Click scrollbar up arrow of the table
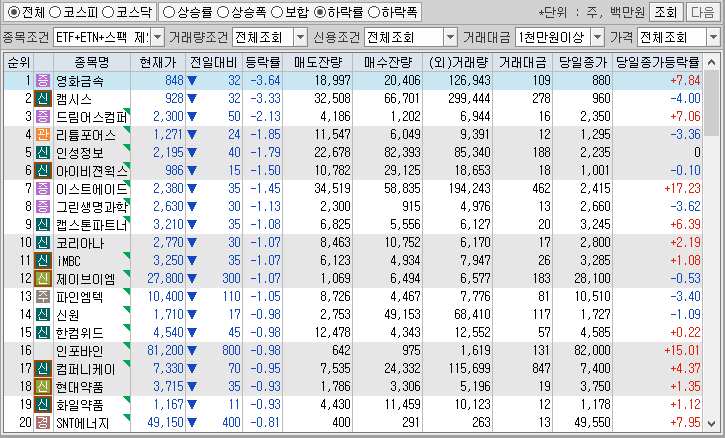The width and height of the screenshot is (725, 438). (x=712, y=62)
